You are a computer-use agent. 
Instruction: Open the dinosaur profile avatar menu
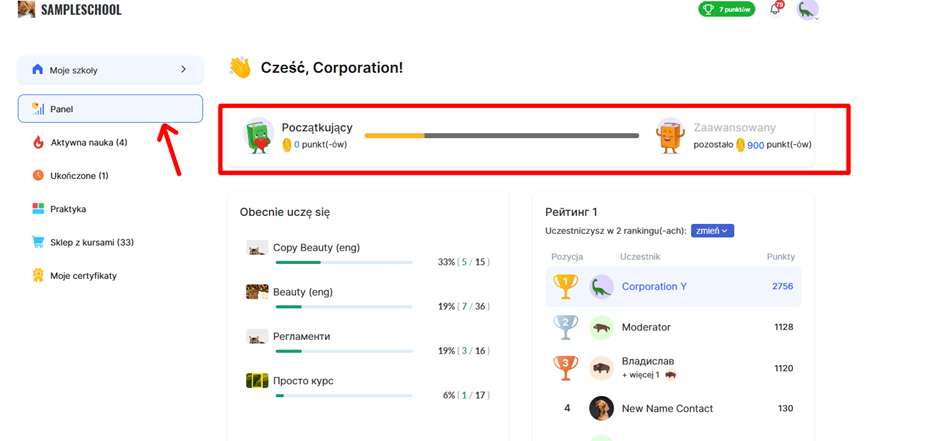point(807,10)
